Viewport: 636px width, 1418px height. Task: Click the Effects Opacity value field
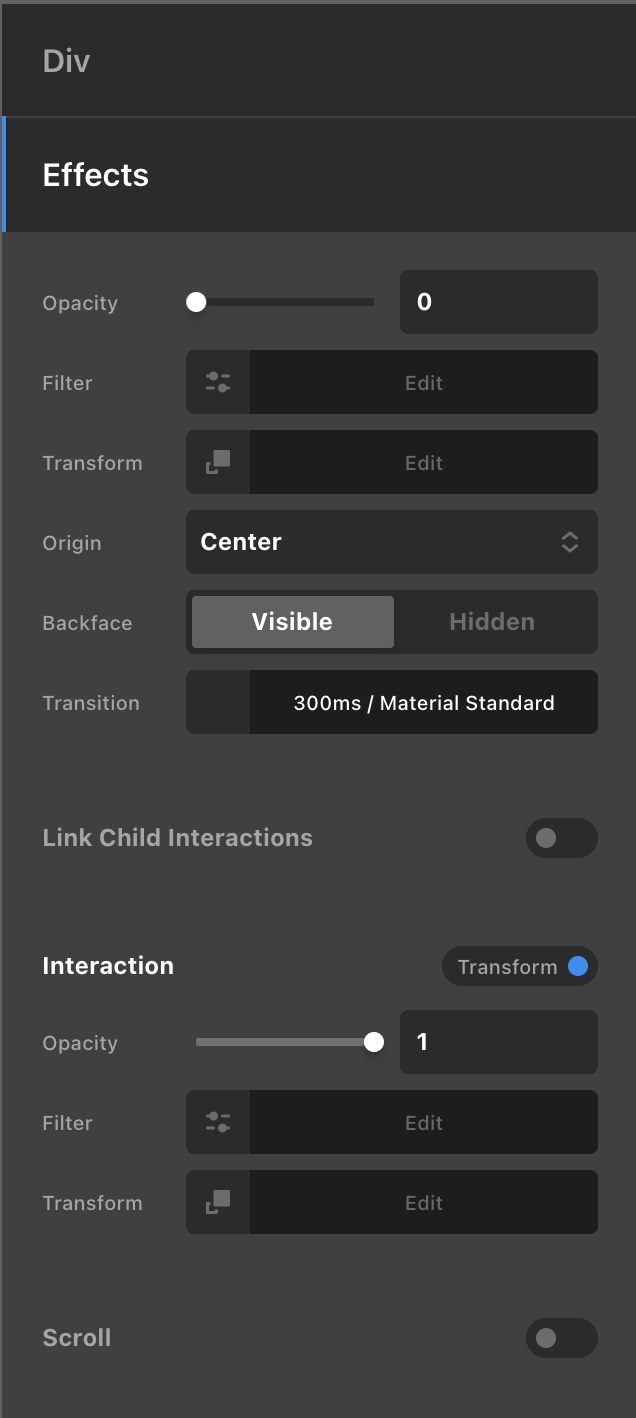498,302
